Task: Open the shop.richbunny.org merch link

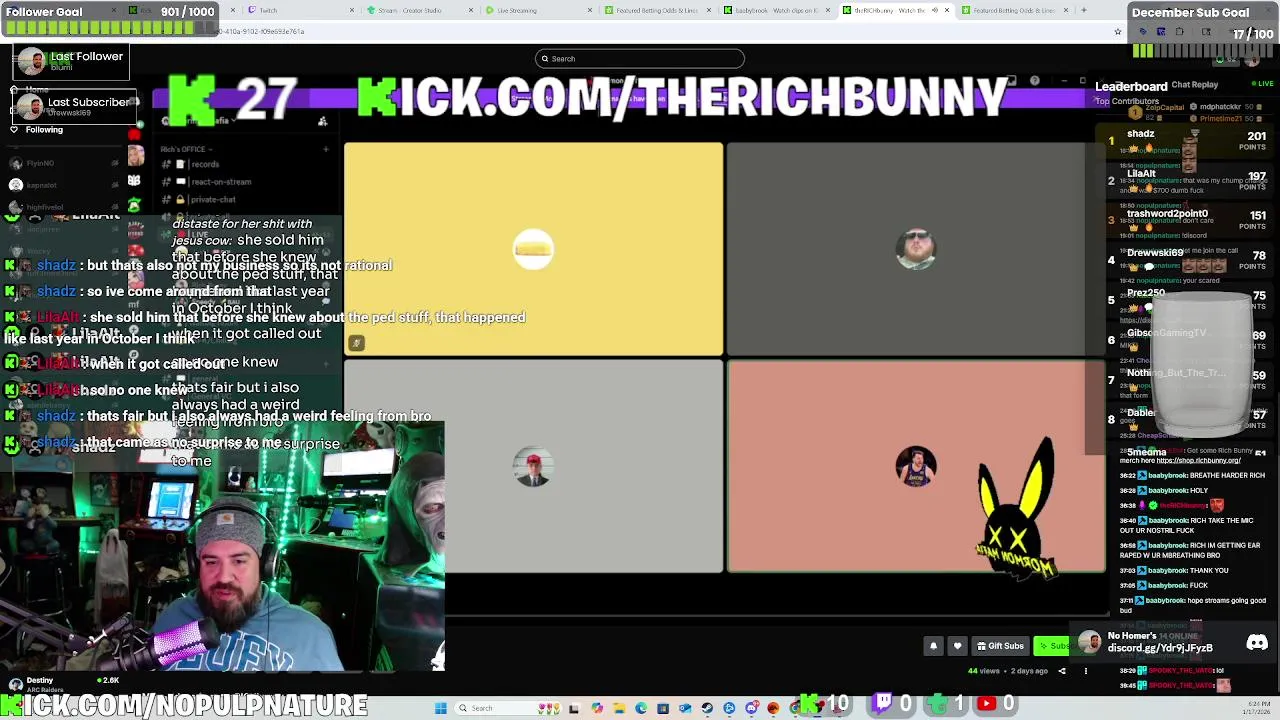Action: 1198,460
